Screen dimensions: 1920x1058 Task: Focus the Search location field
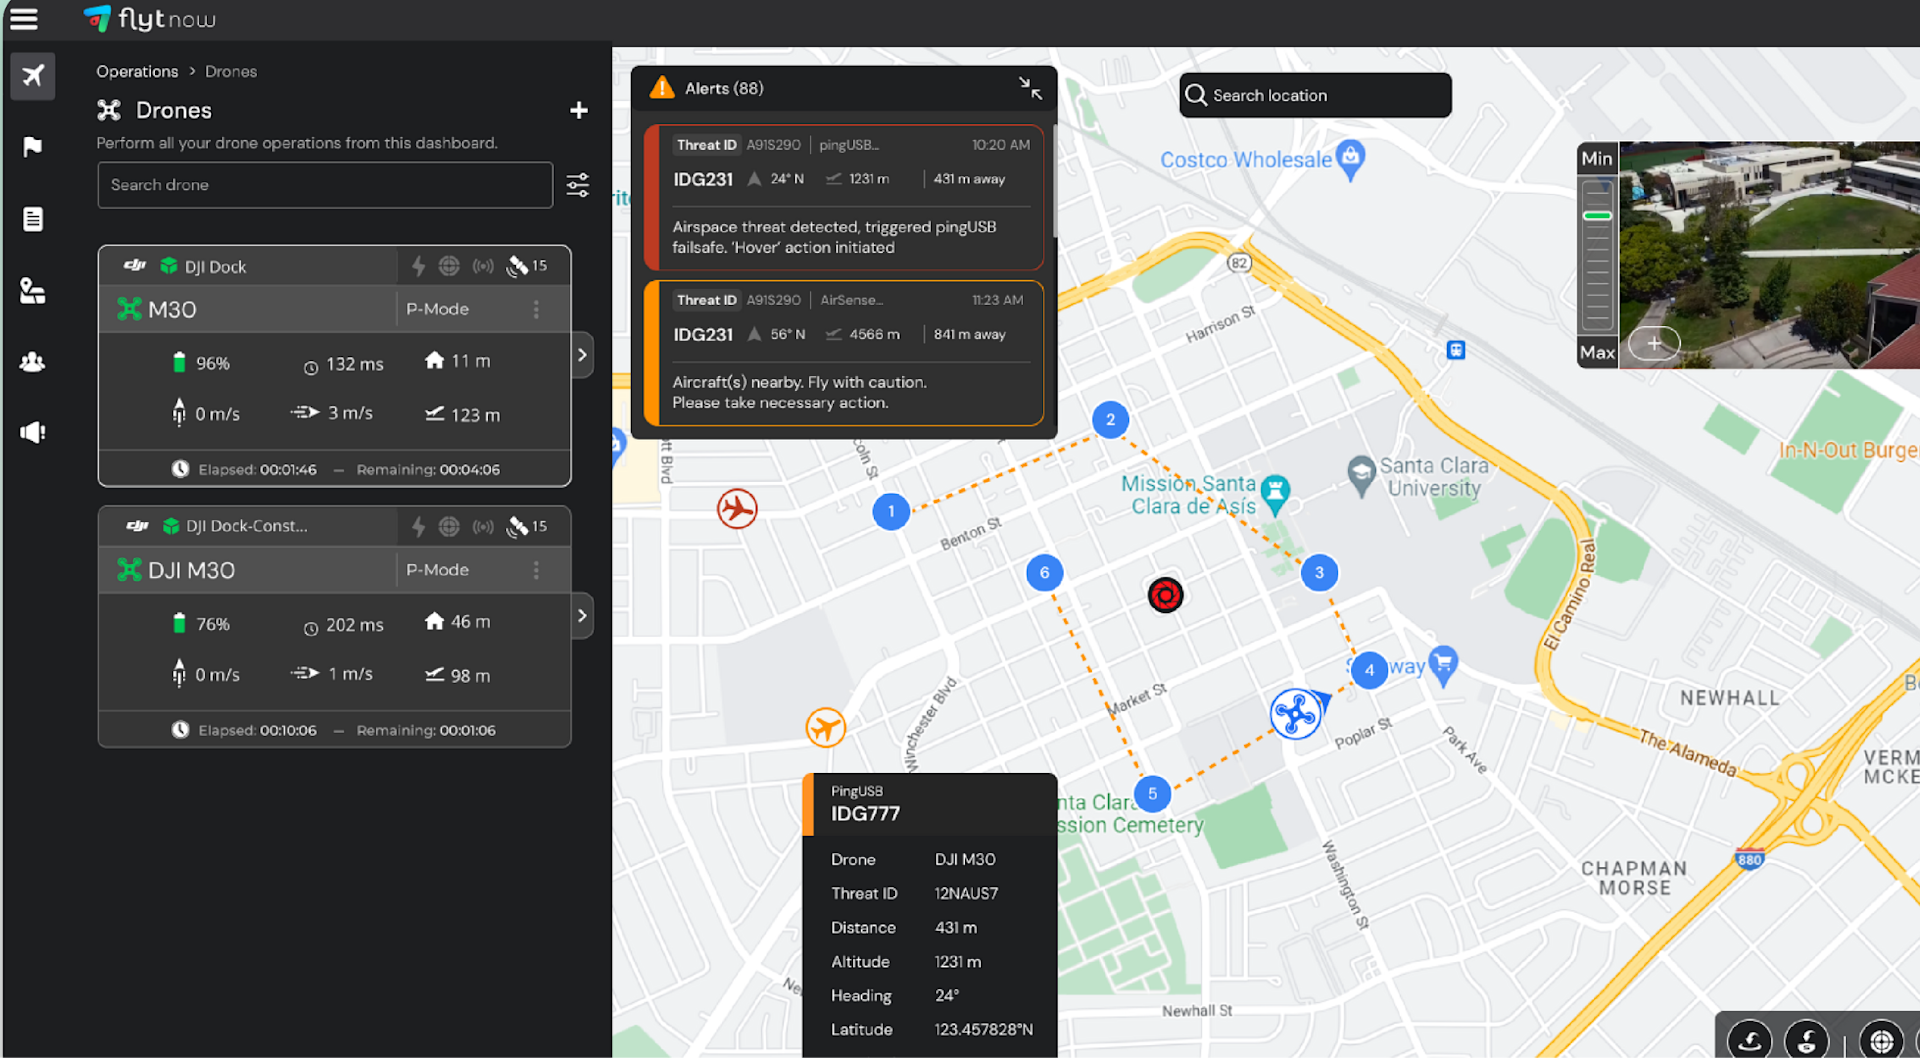tap(1315, 95)
